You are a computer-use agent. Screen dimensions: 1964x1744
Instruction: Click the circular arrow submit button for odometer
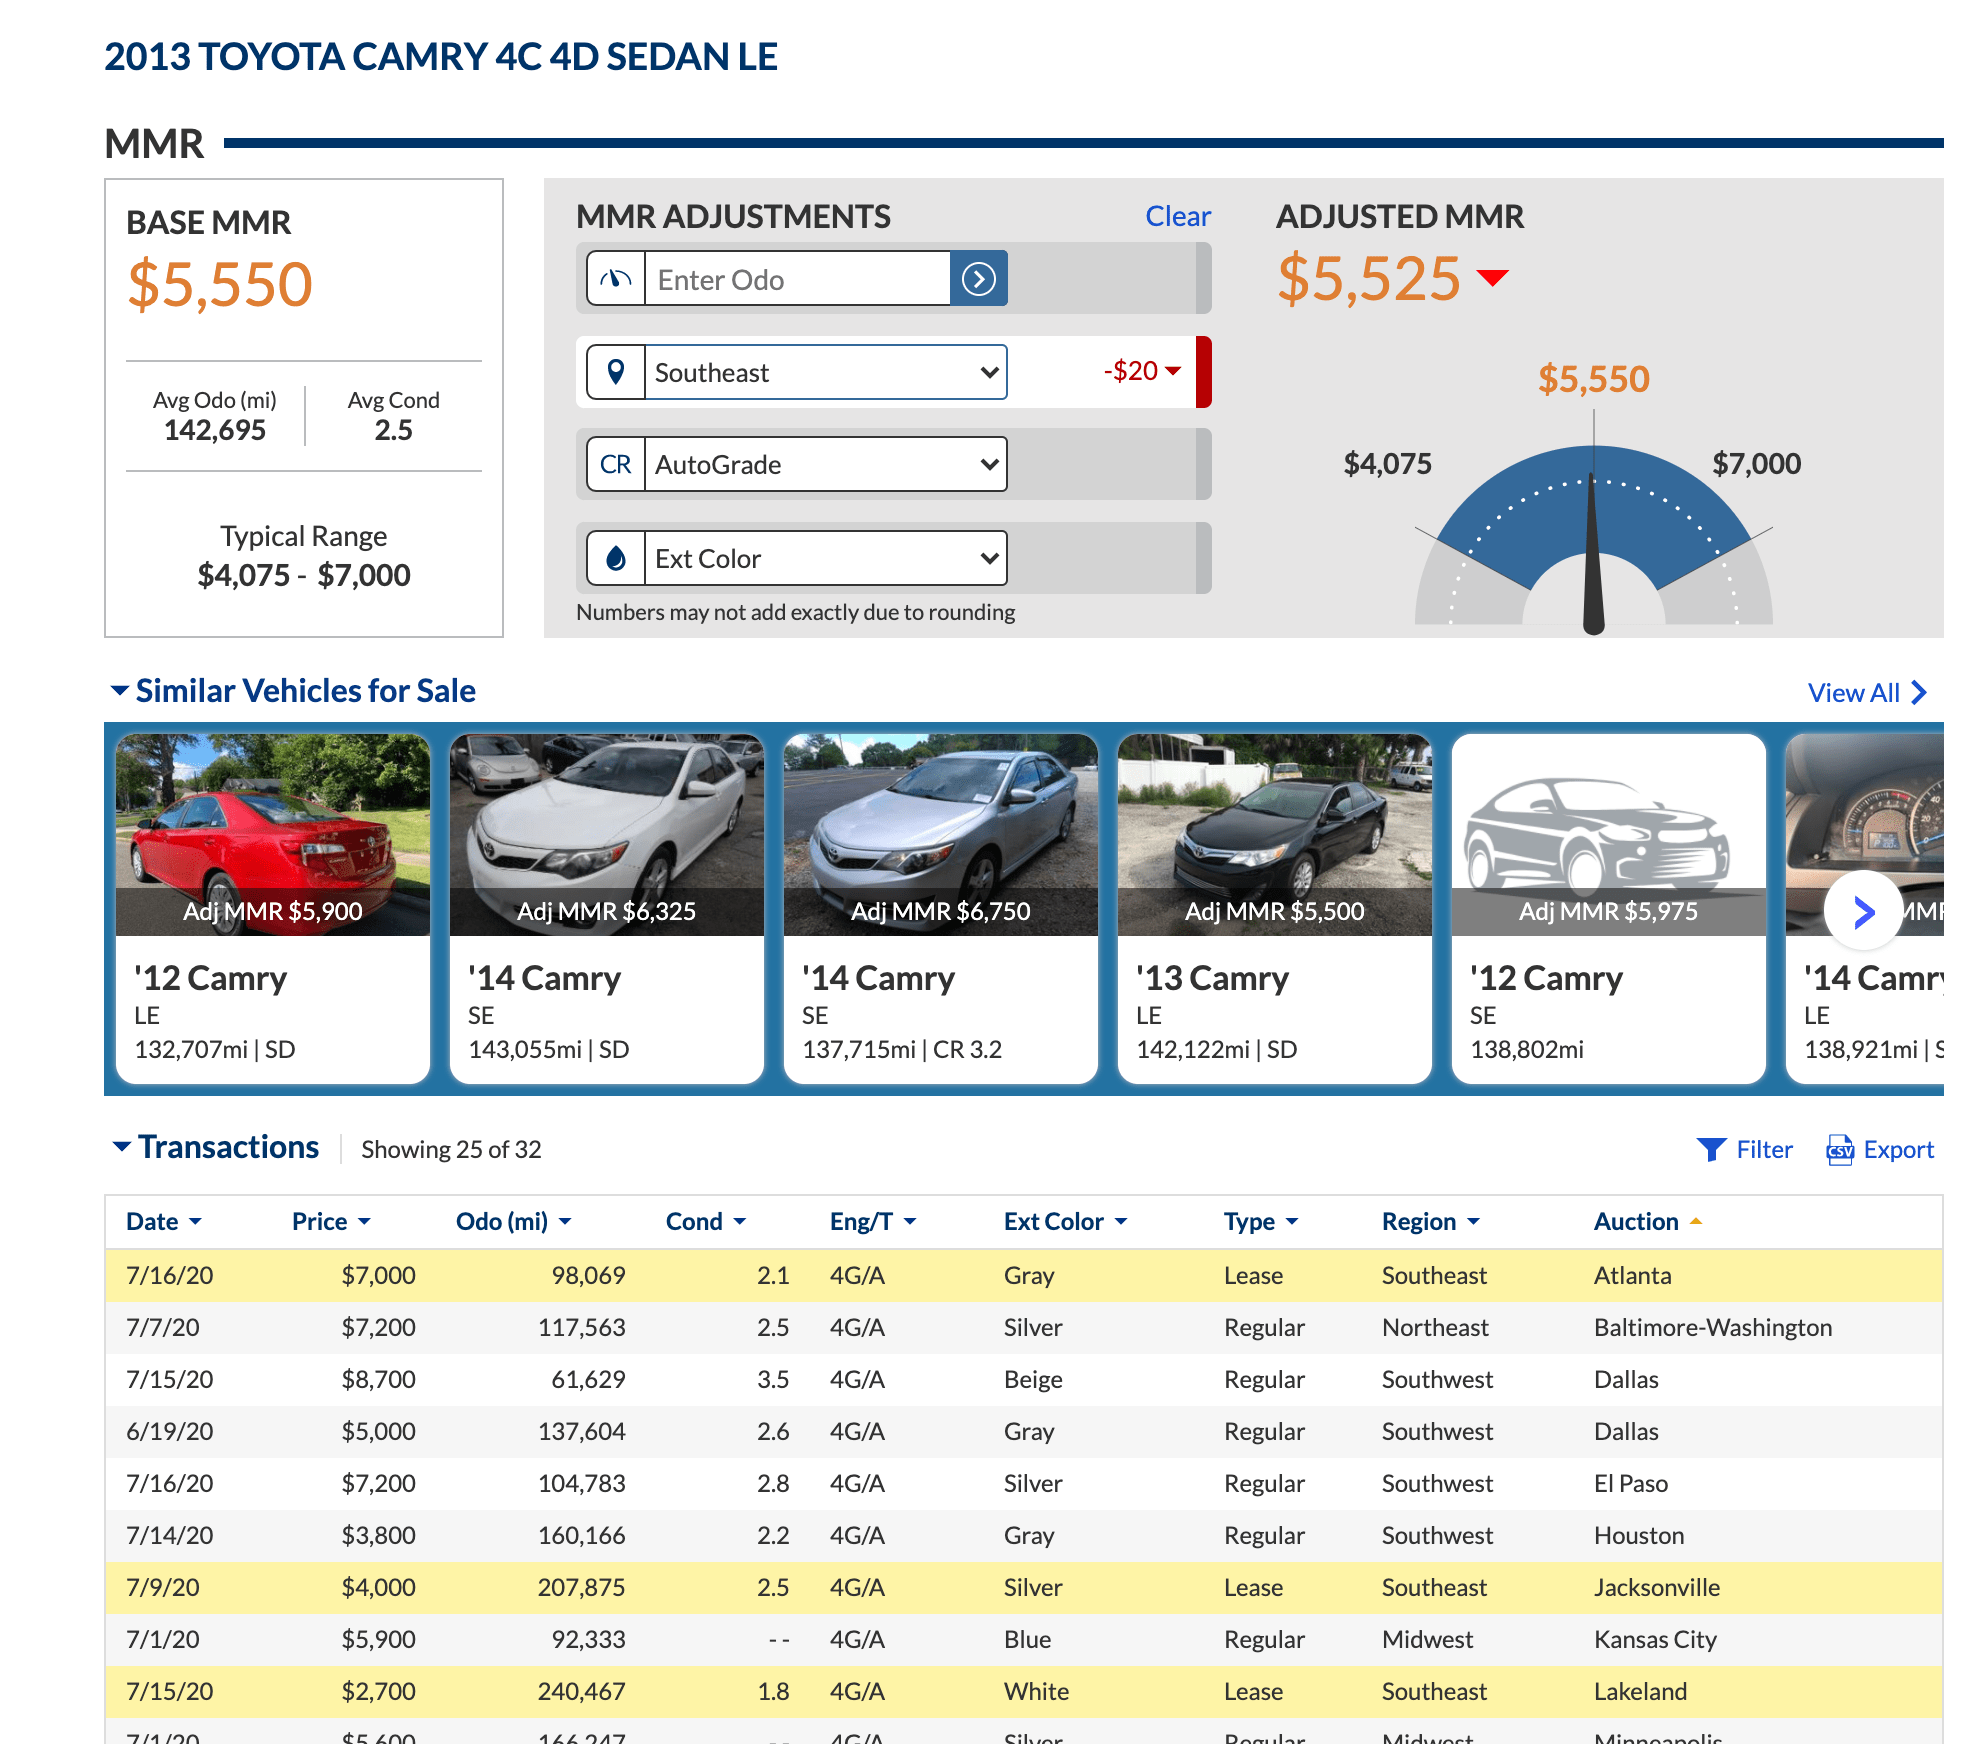(978, 278)
